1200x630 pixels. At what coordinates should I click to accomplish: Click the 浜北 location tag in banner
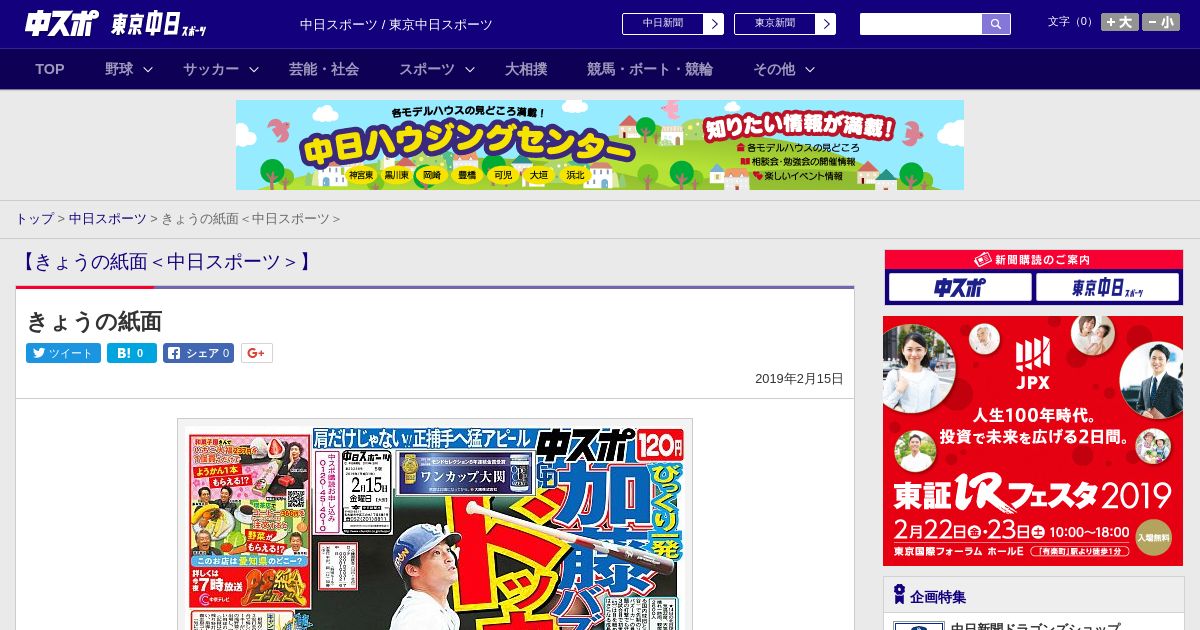click(x=575, y=175)
